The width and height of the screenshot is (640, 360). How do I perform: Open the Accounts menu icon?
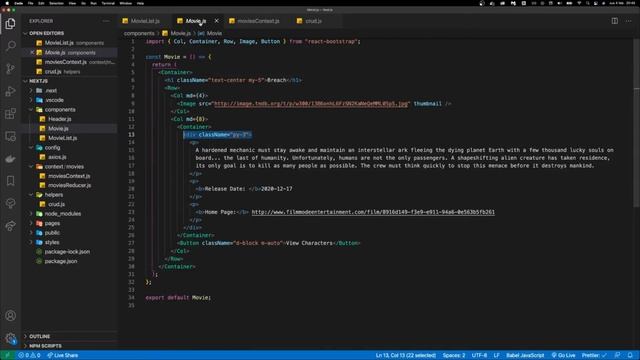tap(11, 316)
